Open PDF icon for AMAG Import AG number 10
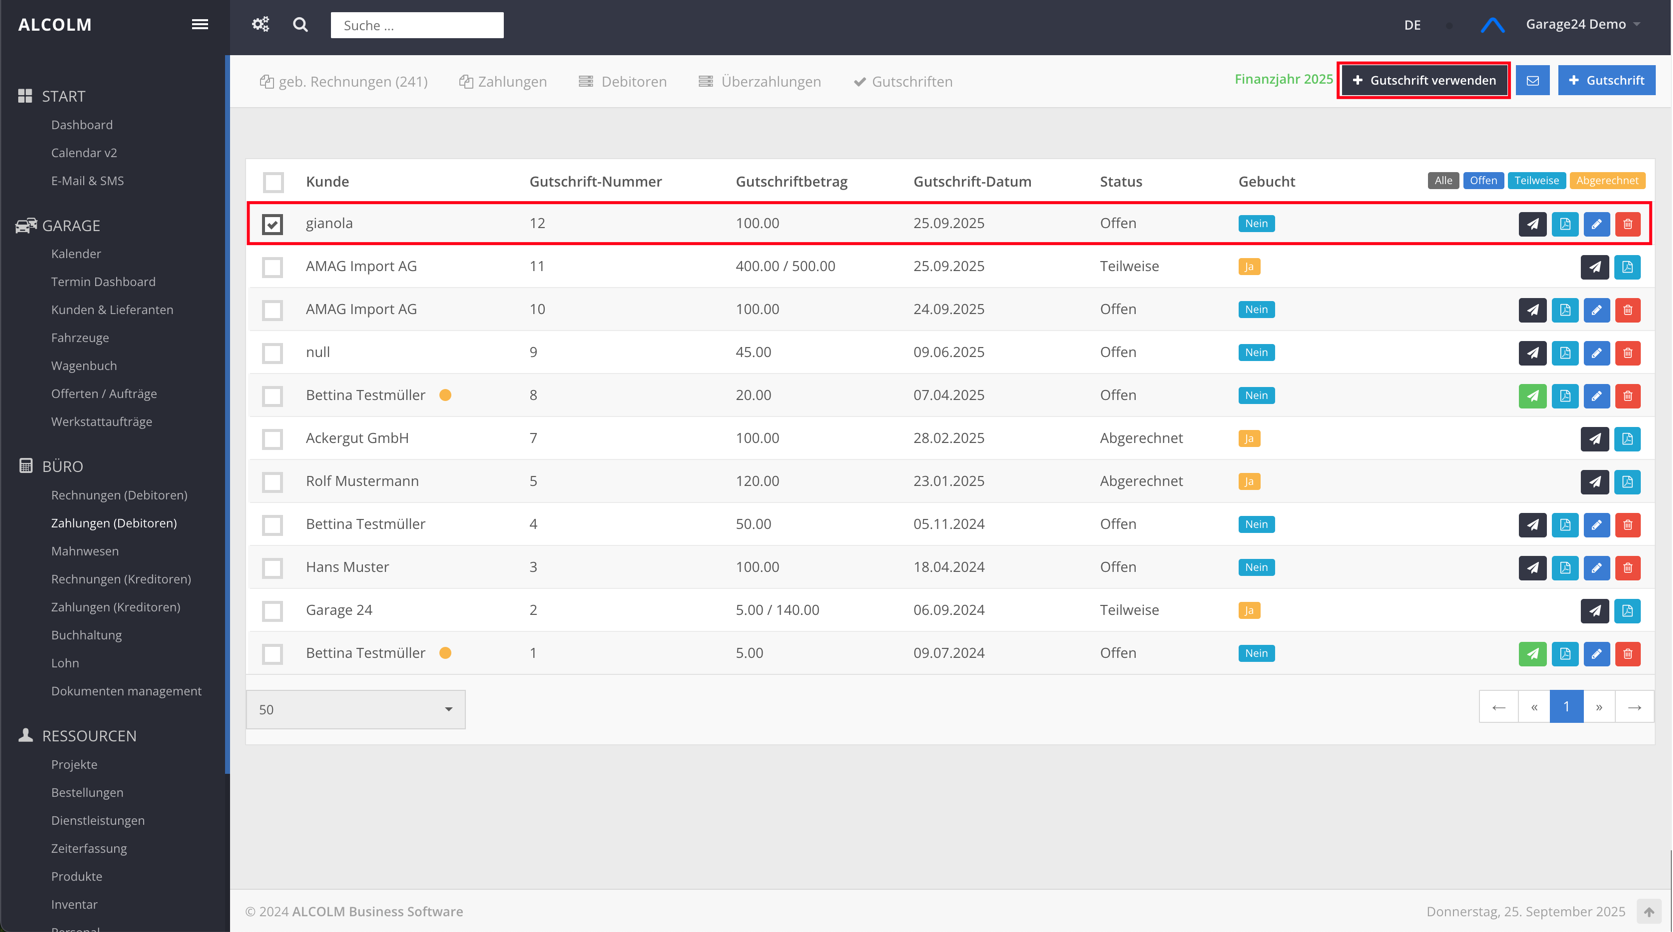Viewport: 1673px width, 932px height. pyautogui.click(x=1565, y=310)
